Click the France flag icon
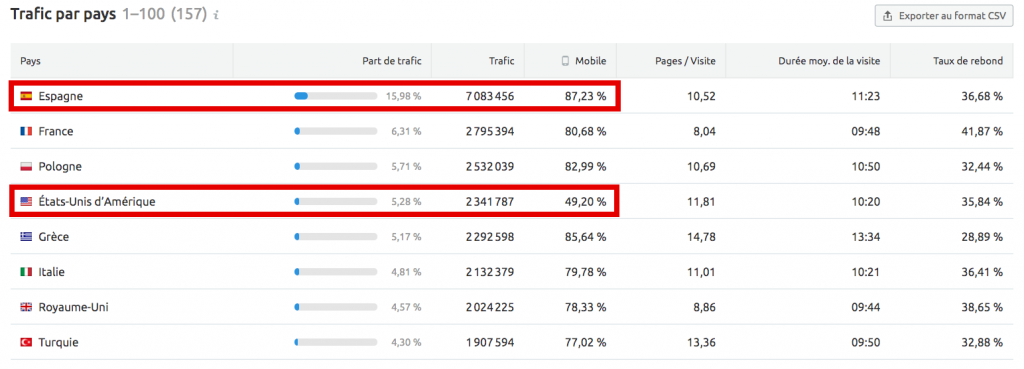This screenshot has width=1024, height=369. (26, 131)
